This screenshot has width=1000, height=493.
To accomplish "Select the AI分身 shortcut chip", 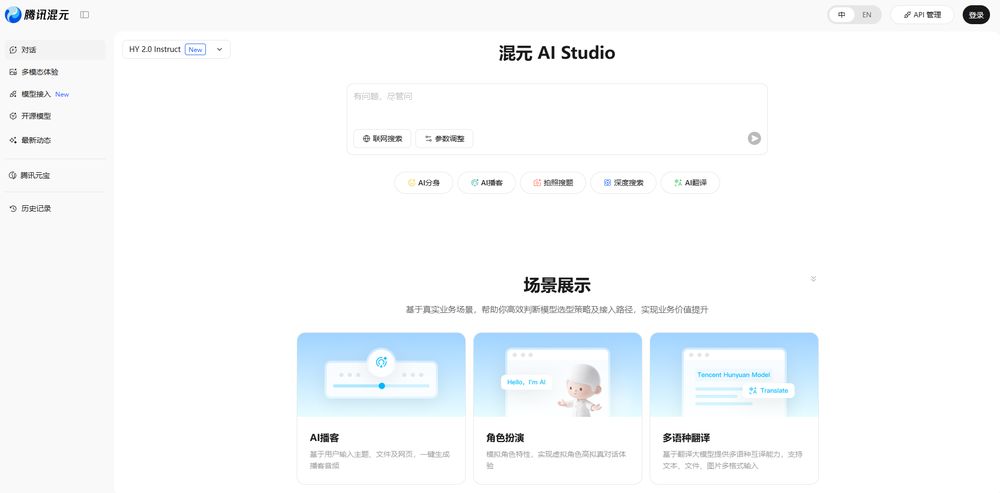I will click(423, 182).
